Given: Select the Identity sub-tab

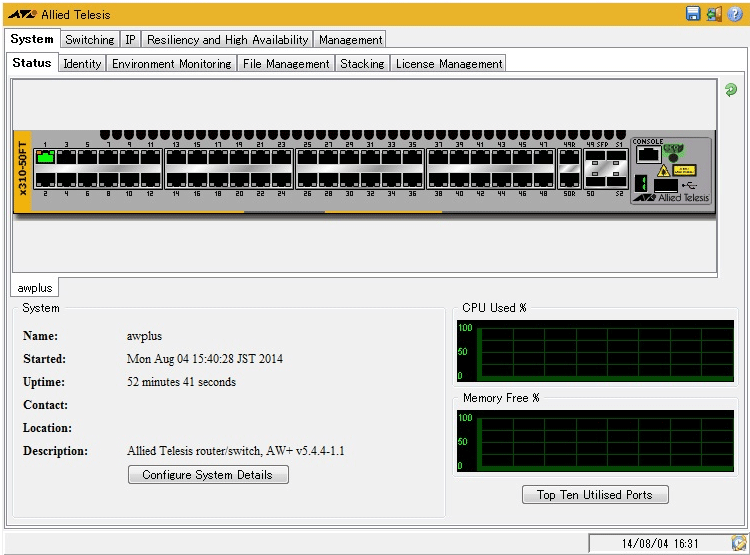Looking at the screenshot, I should click(82, 64).
